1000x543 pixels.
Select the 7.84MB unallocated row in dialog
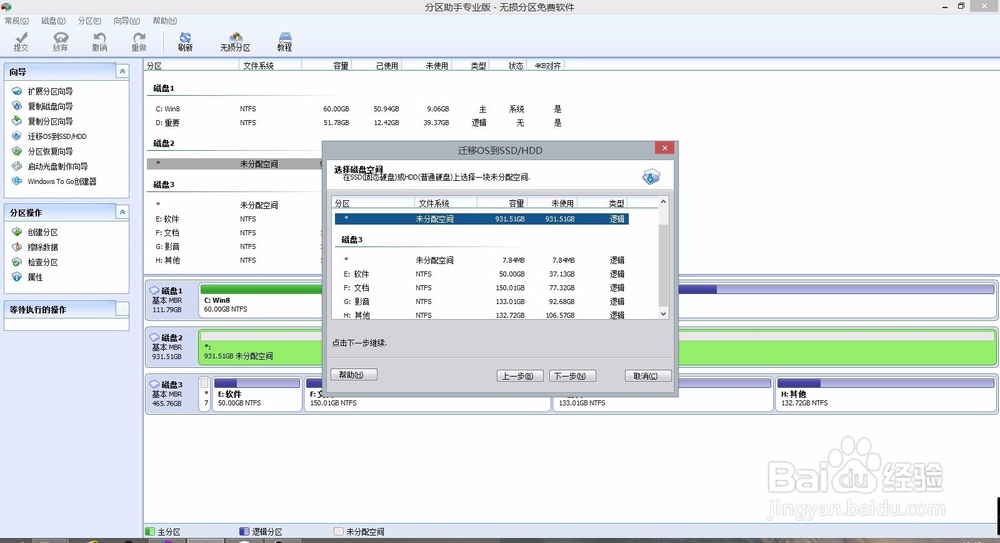click(482, 260)
